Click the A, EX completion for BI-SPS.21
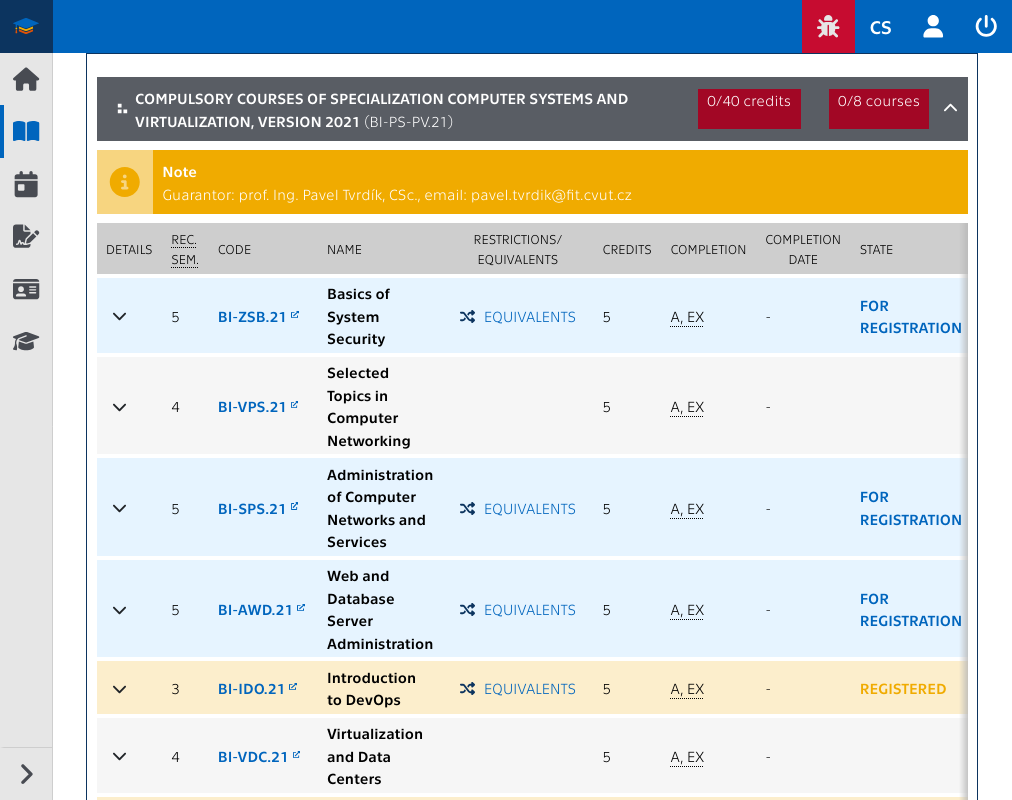Viewport: 1012px width, 800px height. coord(687,510)
